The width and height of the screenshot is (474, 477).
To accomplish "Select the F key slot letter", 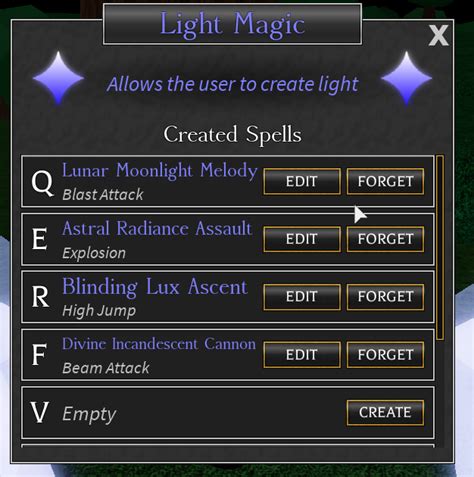I will [x=39, y=355].
